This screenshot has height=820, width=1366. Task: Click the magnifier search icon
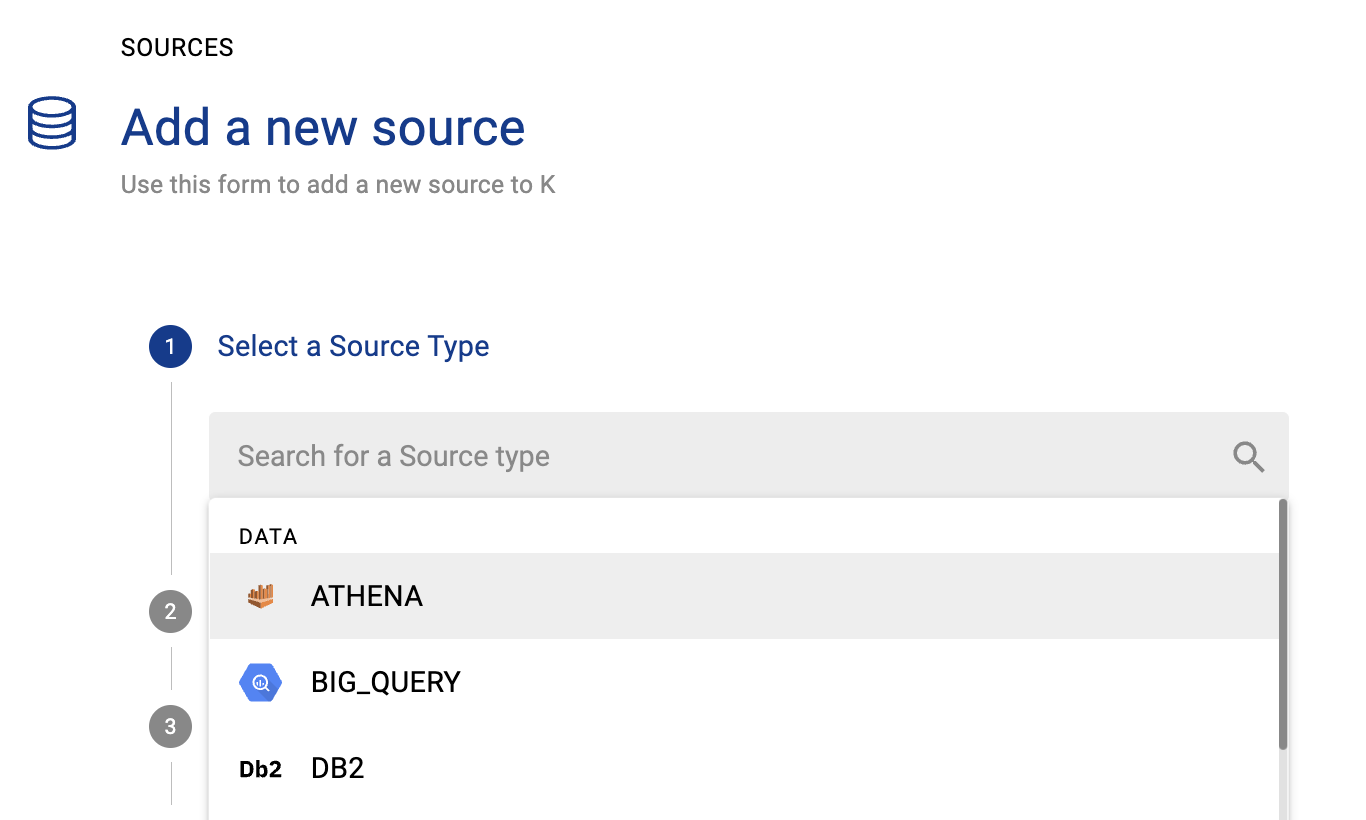[x=1248, y=457]
